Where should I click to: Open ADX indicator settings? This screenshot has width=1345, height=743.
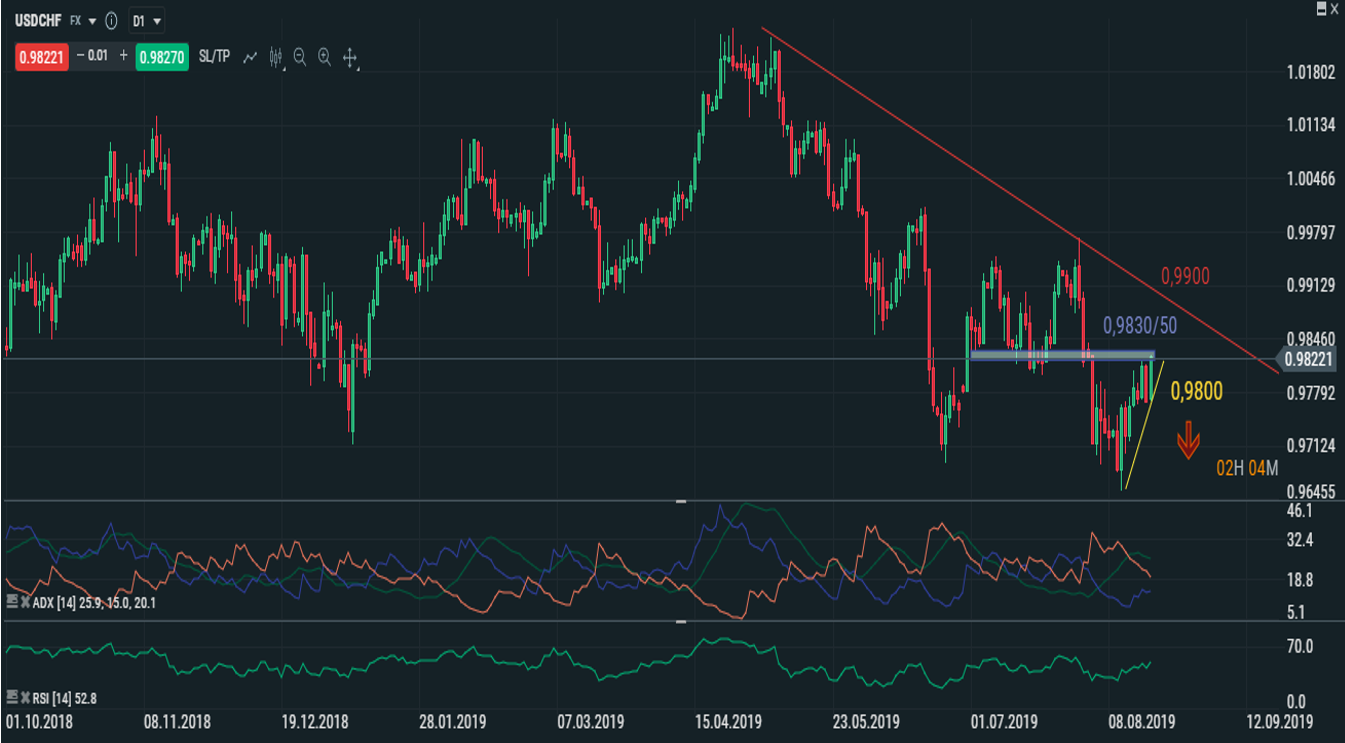pyautogui.click(x=12, y=602)
